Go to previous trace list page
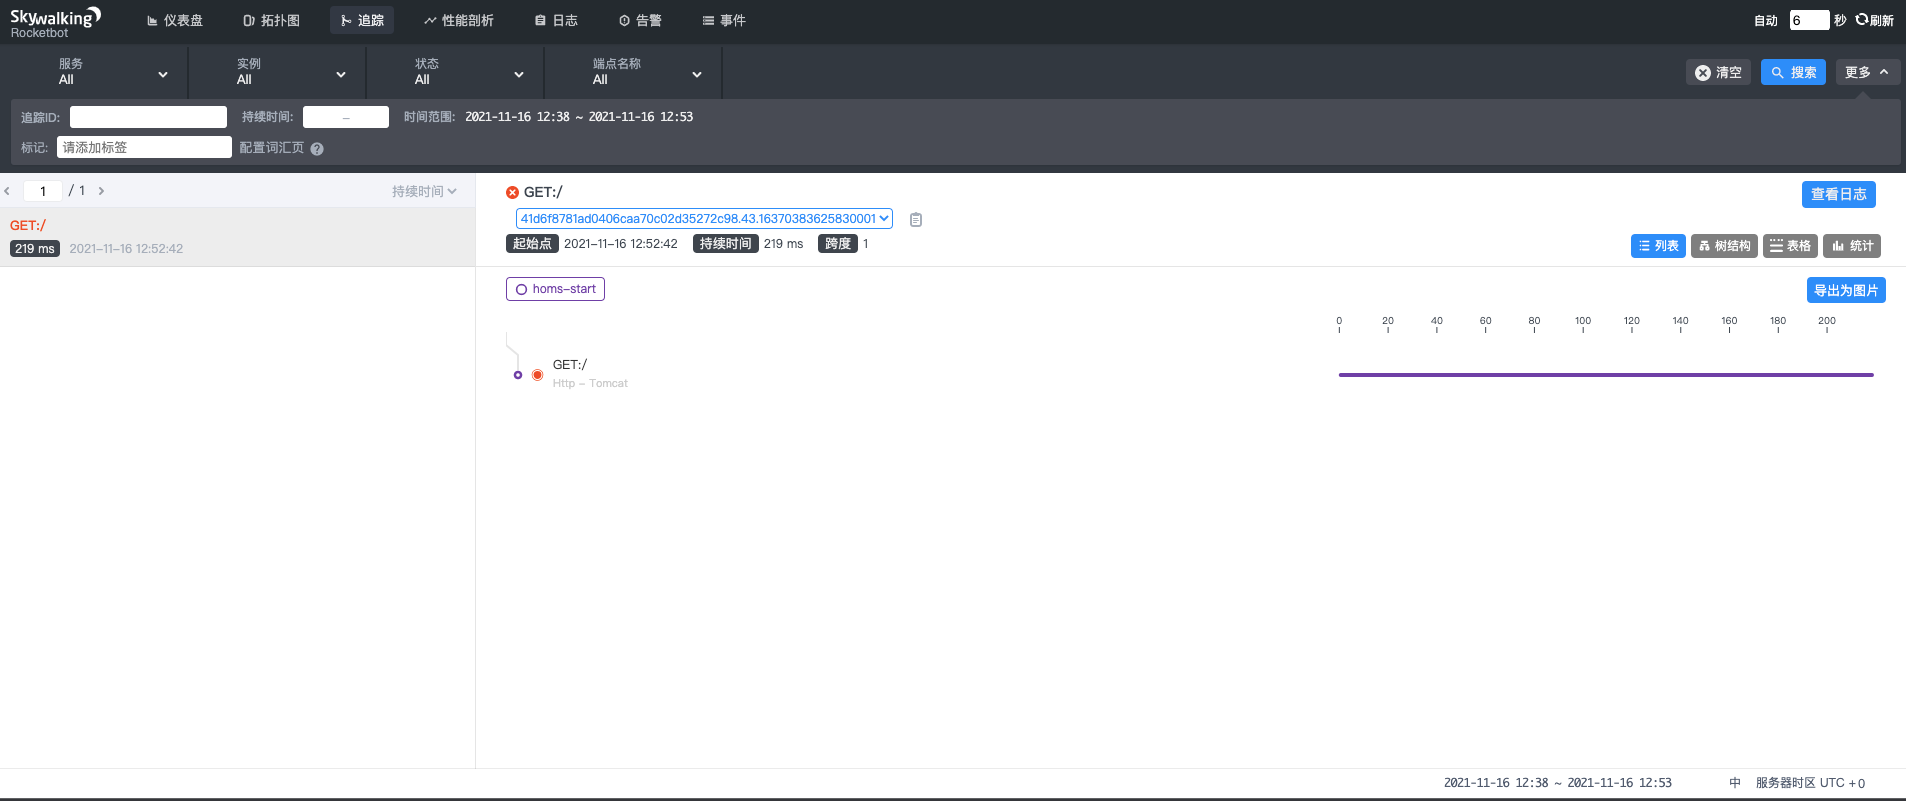 tap(7, 191)
